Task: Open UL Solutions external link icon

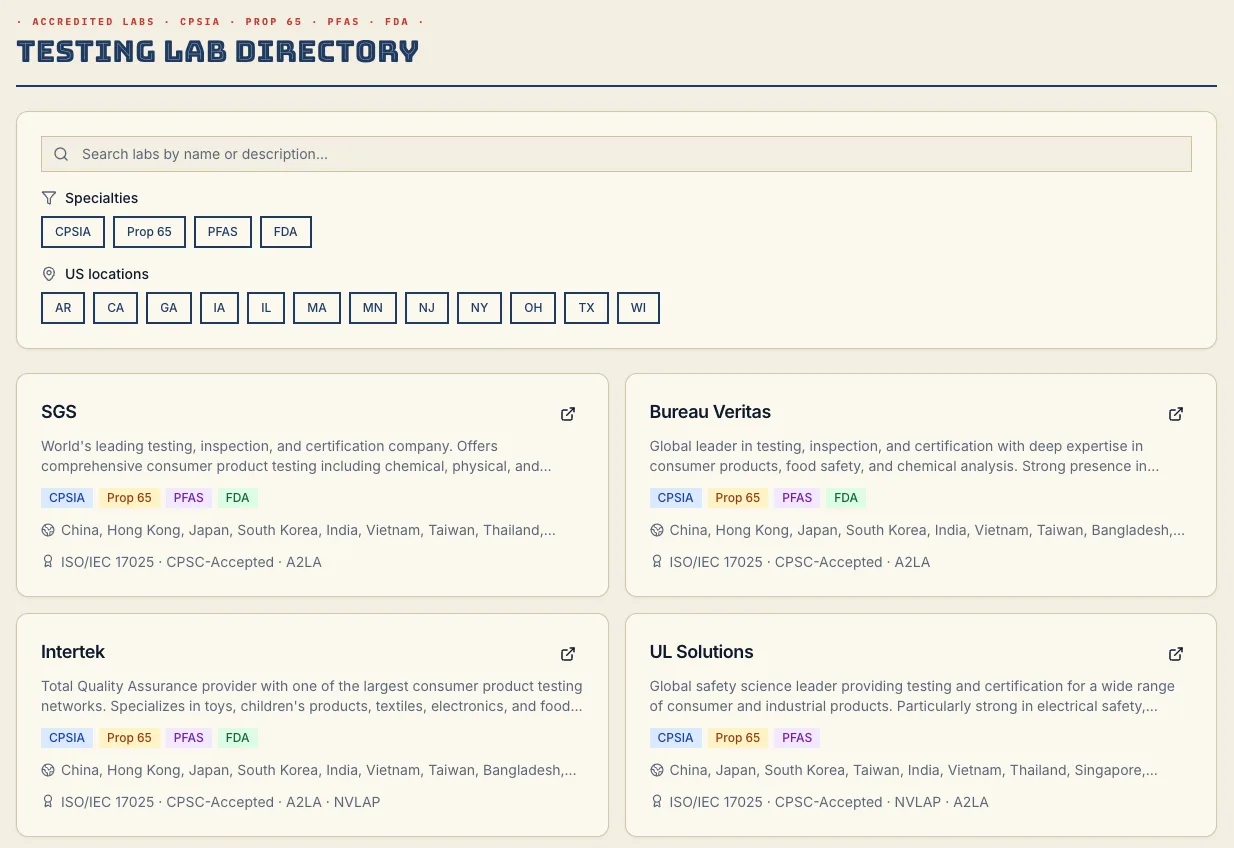Action: (1176, 654)
